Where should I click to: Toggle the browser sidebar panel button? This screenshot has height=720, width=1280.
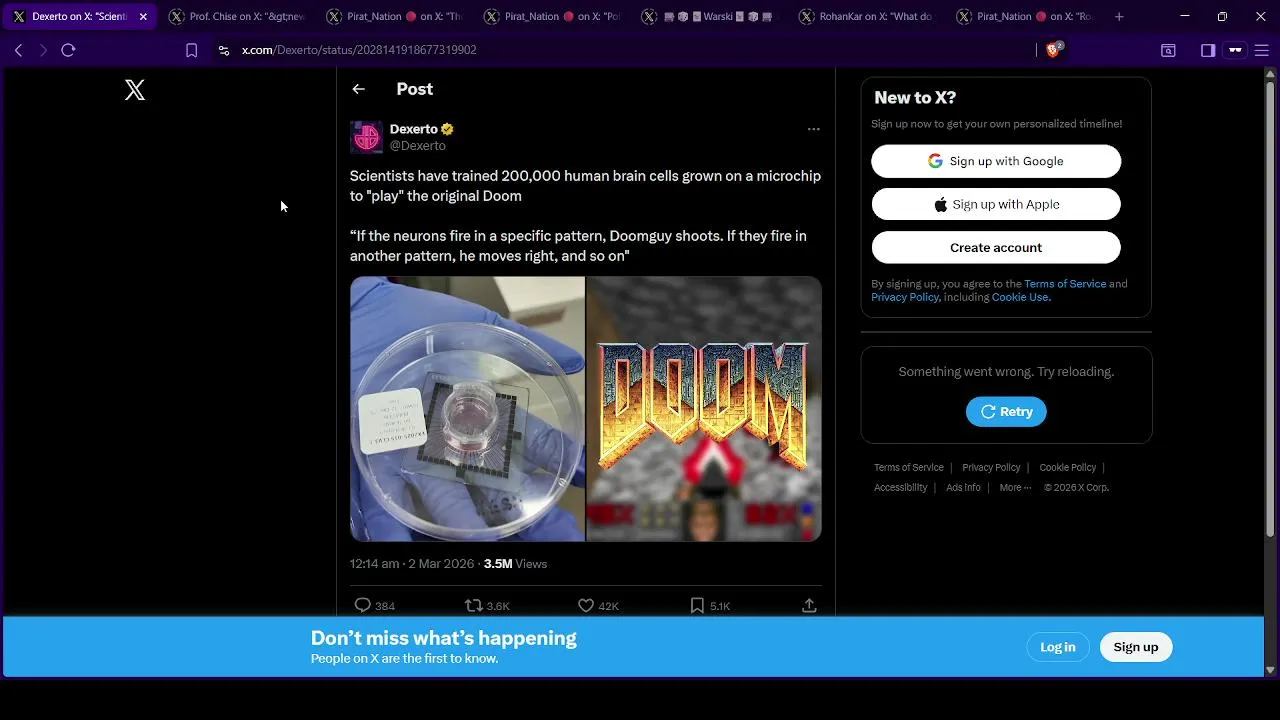click(1208, 50)
